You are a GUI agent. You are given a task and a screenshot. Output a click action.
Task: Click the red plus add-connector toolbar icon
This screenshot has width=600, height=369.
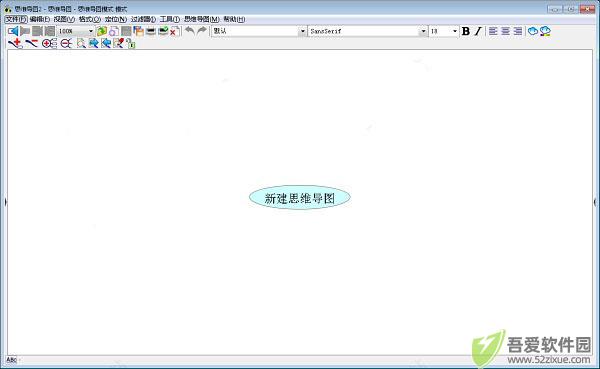pos(16,44)
